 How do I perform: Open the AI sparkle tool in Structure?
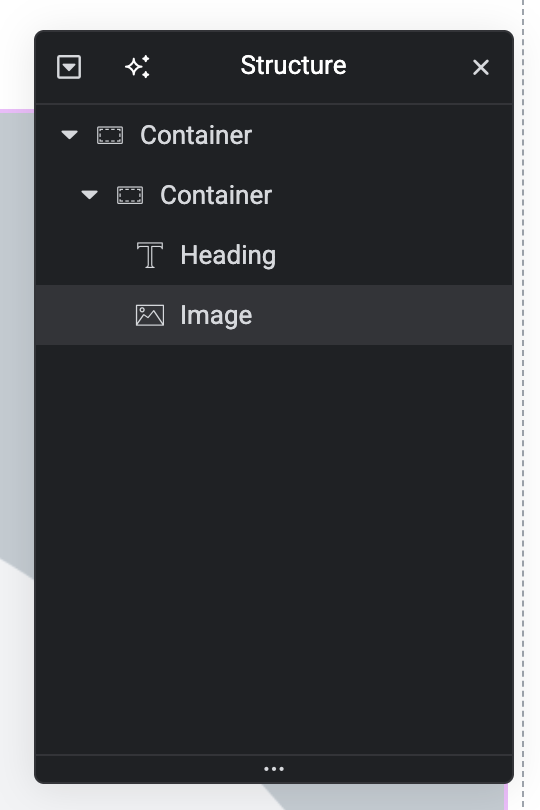click(137, 67)
